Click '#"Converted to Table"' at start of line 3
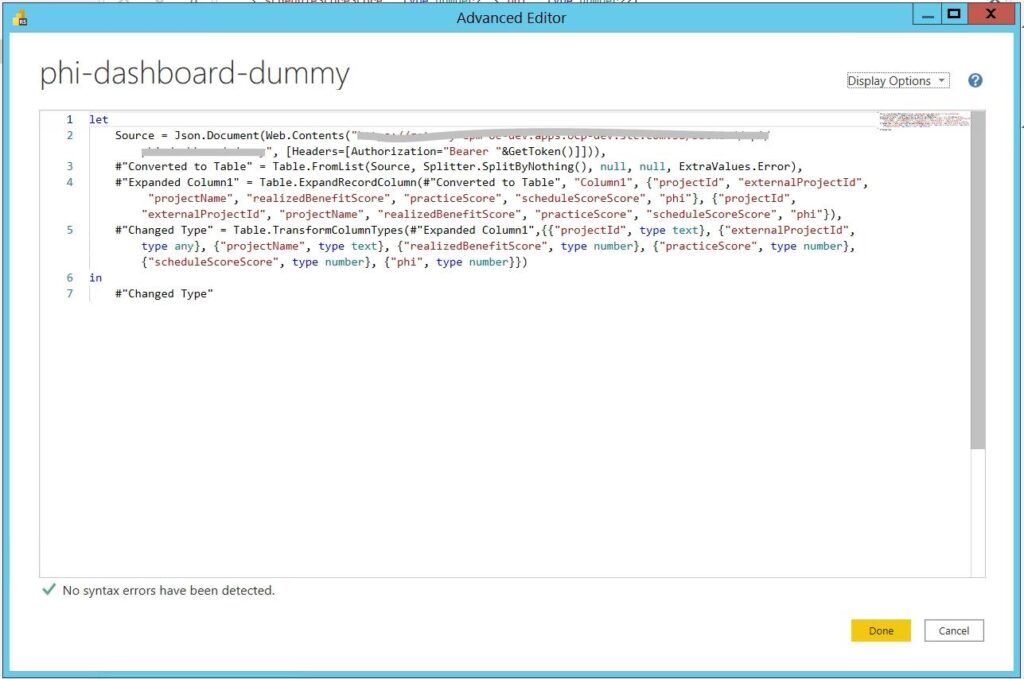 (184, 166)
